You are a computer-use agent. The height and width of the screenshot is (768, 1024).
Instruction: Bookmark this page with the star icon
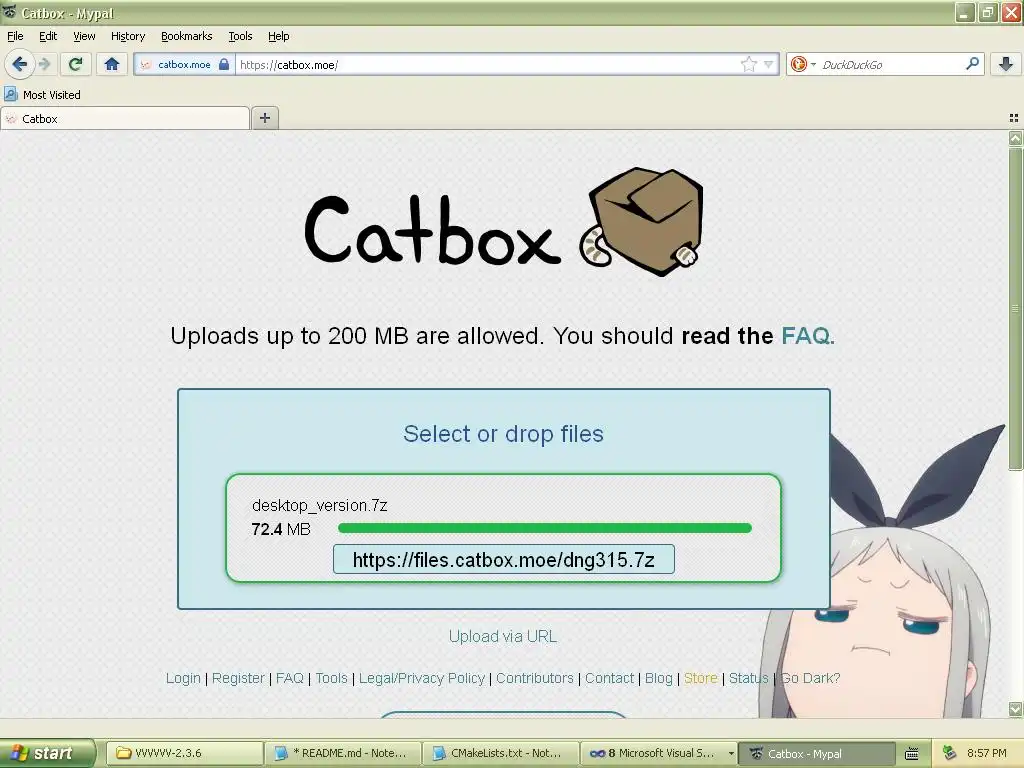[748, 64]
